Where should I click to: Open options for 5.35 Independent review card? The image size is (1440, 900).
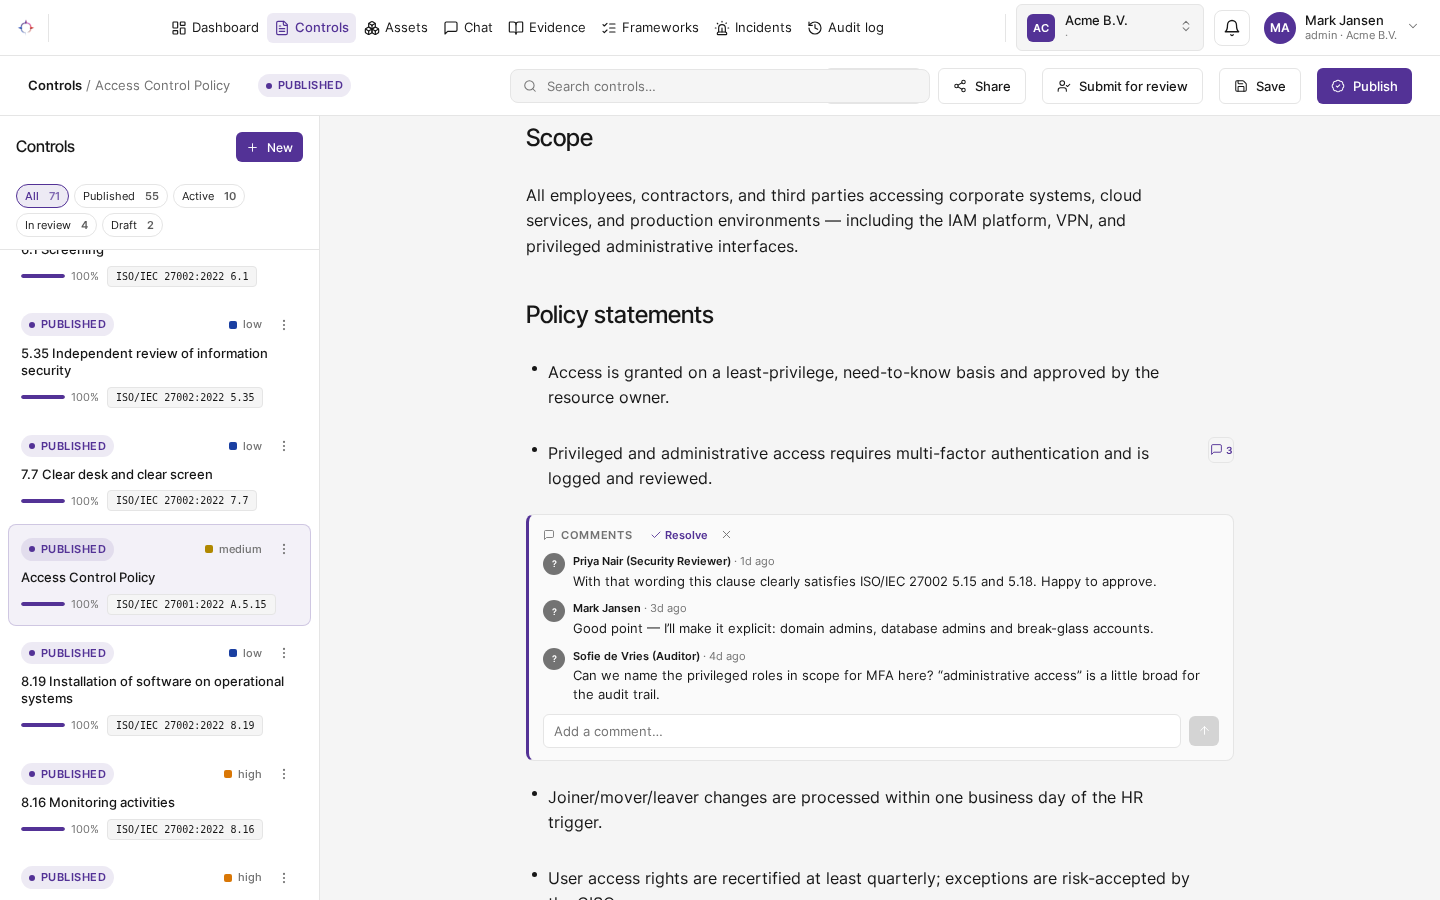(284, 325)
